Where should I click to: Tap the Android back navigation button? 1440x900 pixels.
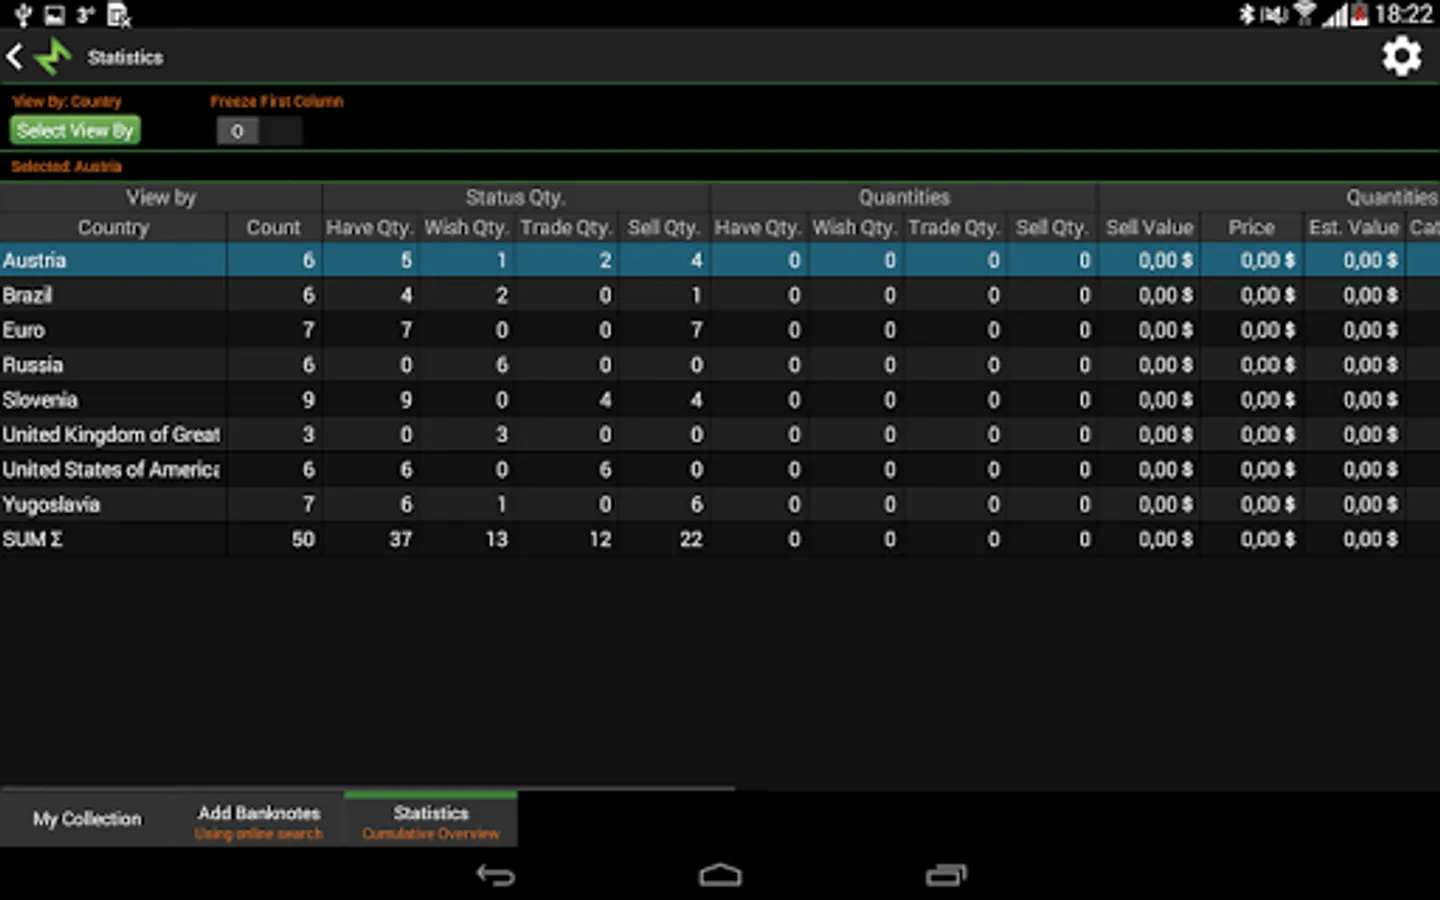tap(495, 875)
